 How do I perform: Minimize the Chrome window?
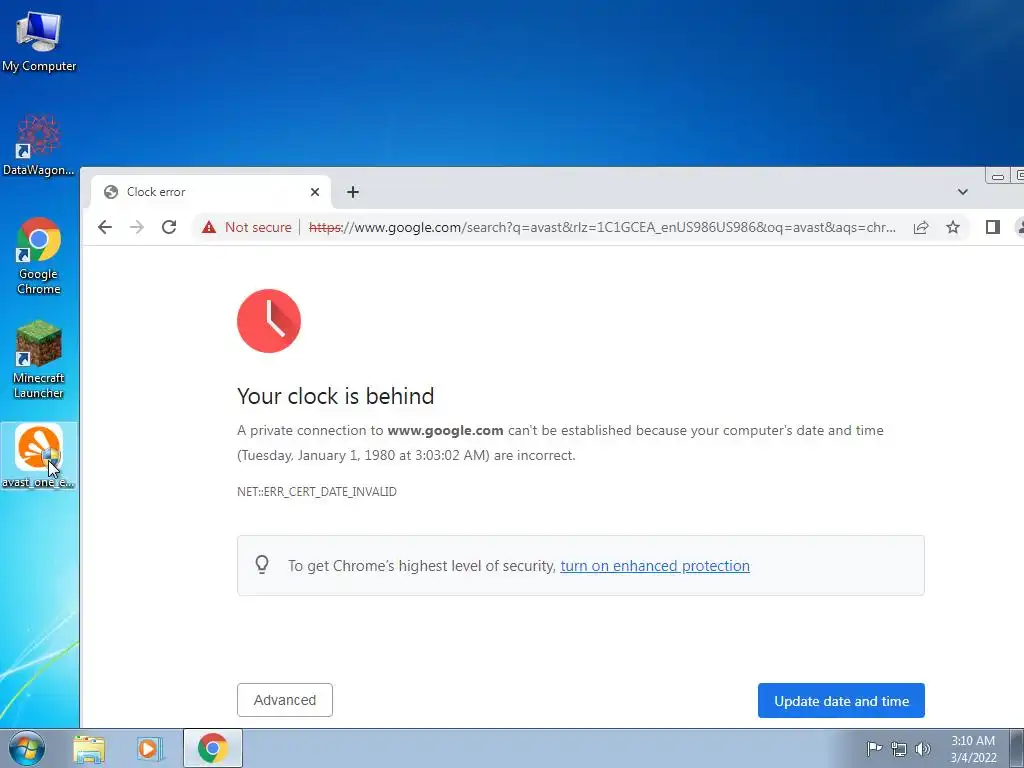997,176
